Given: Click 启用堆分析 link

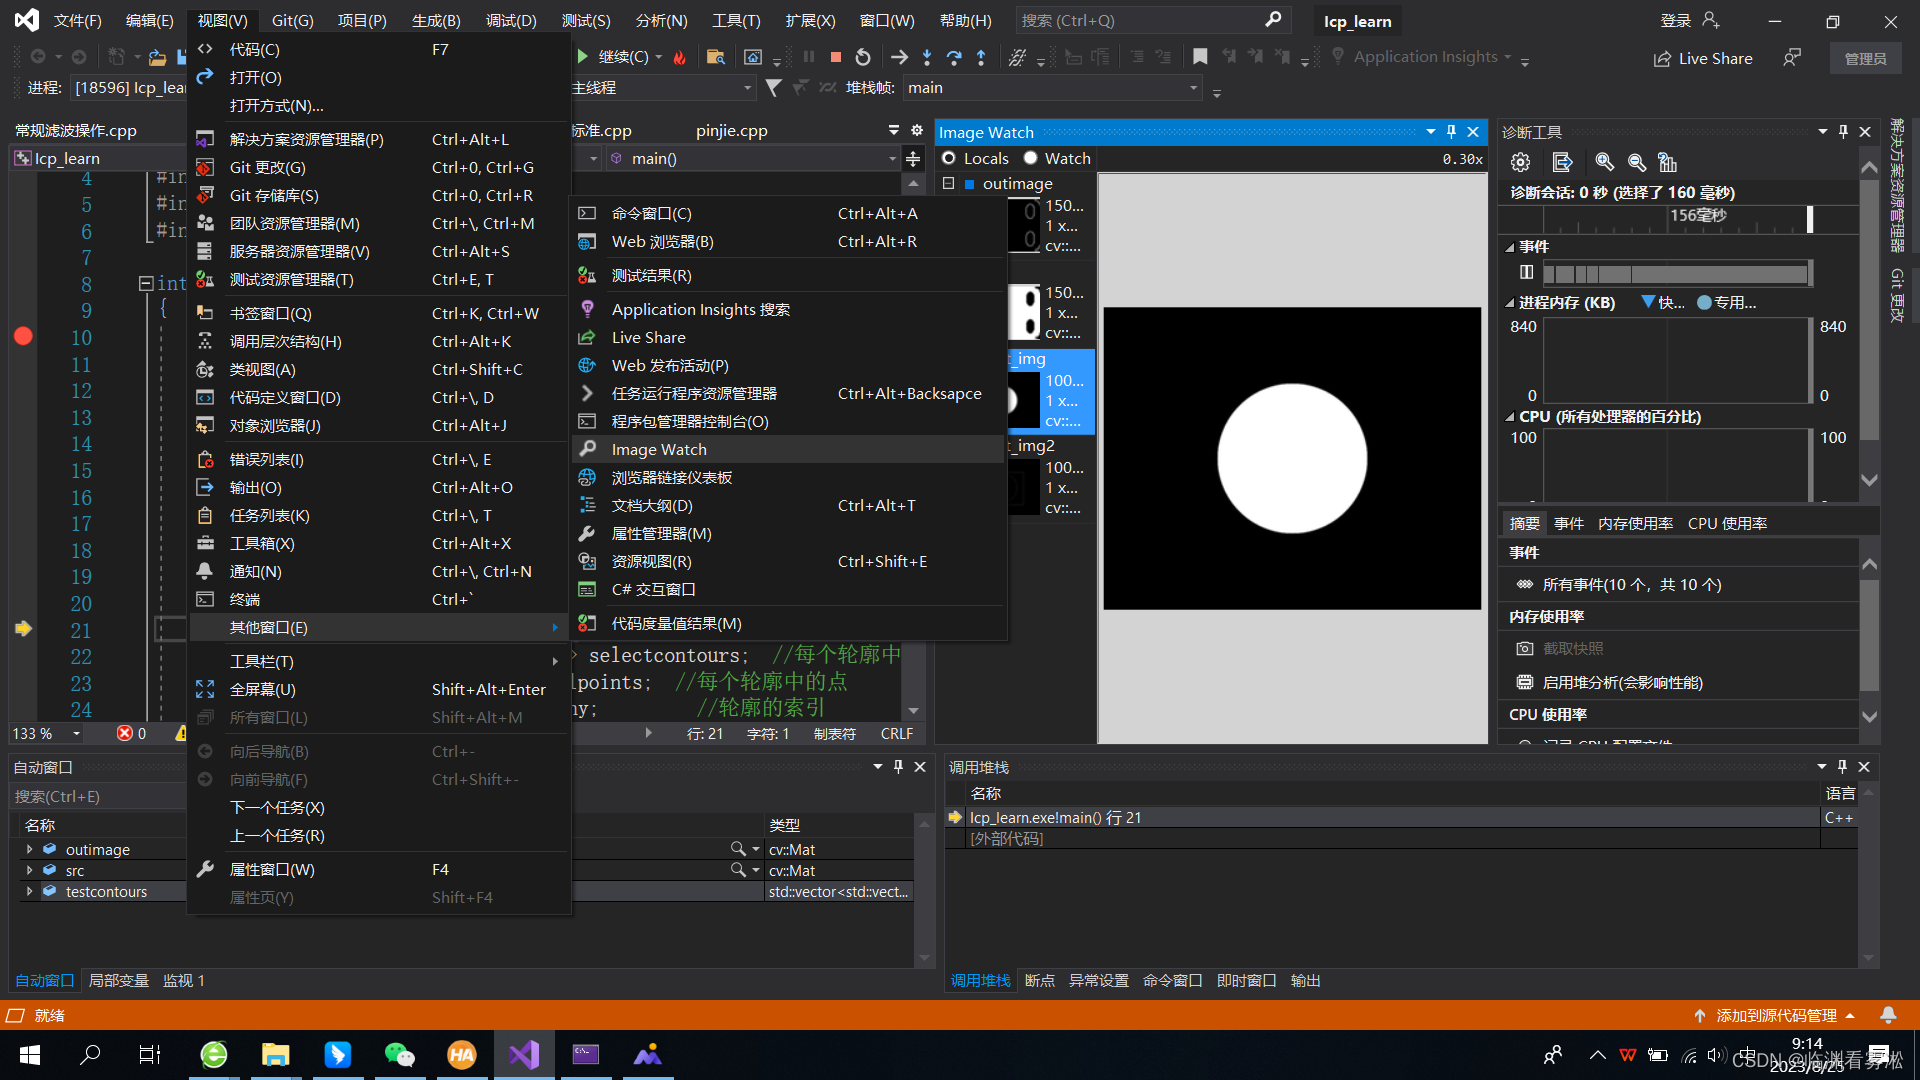Looking at the screenshot, I should 1622,682.
